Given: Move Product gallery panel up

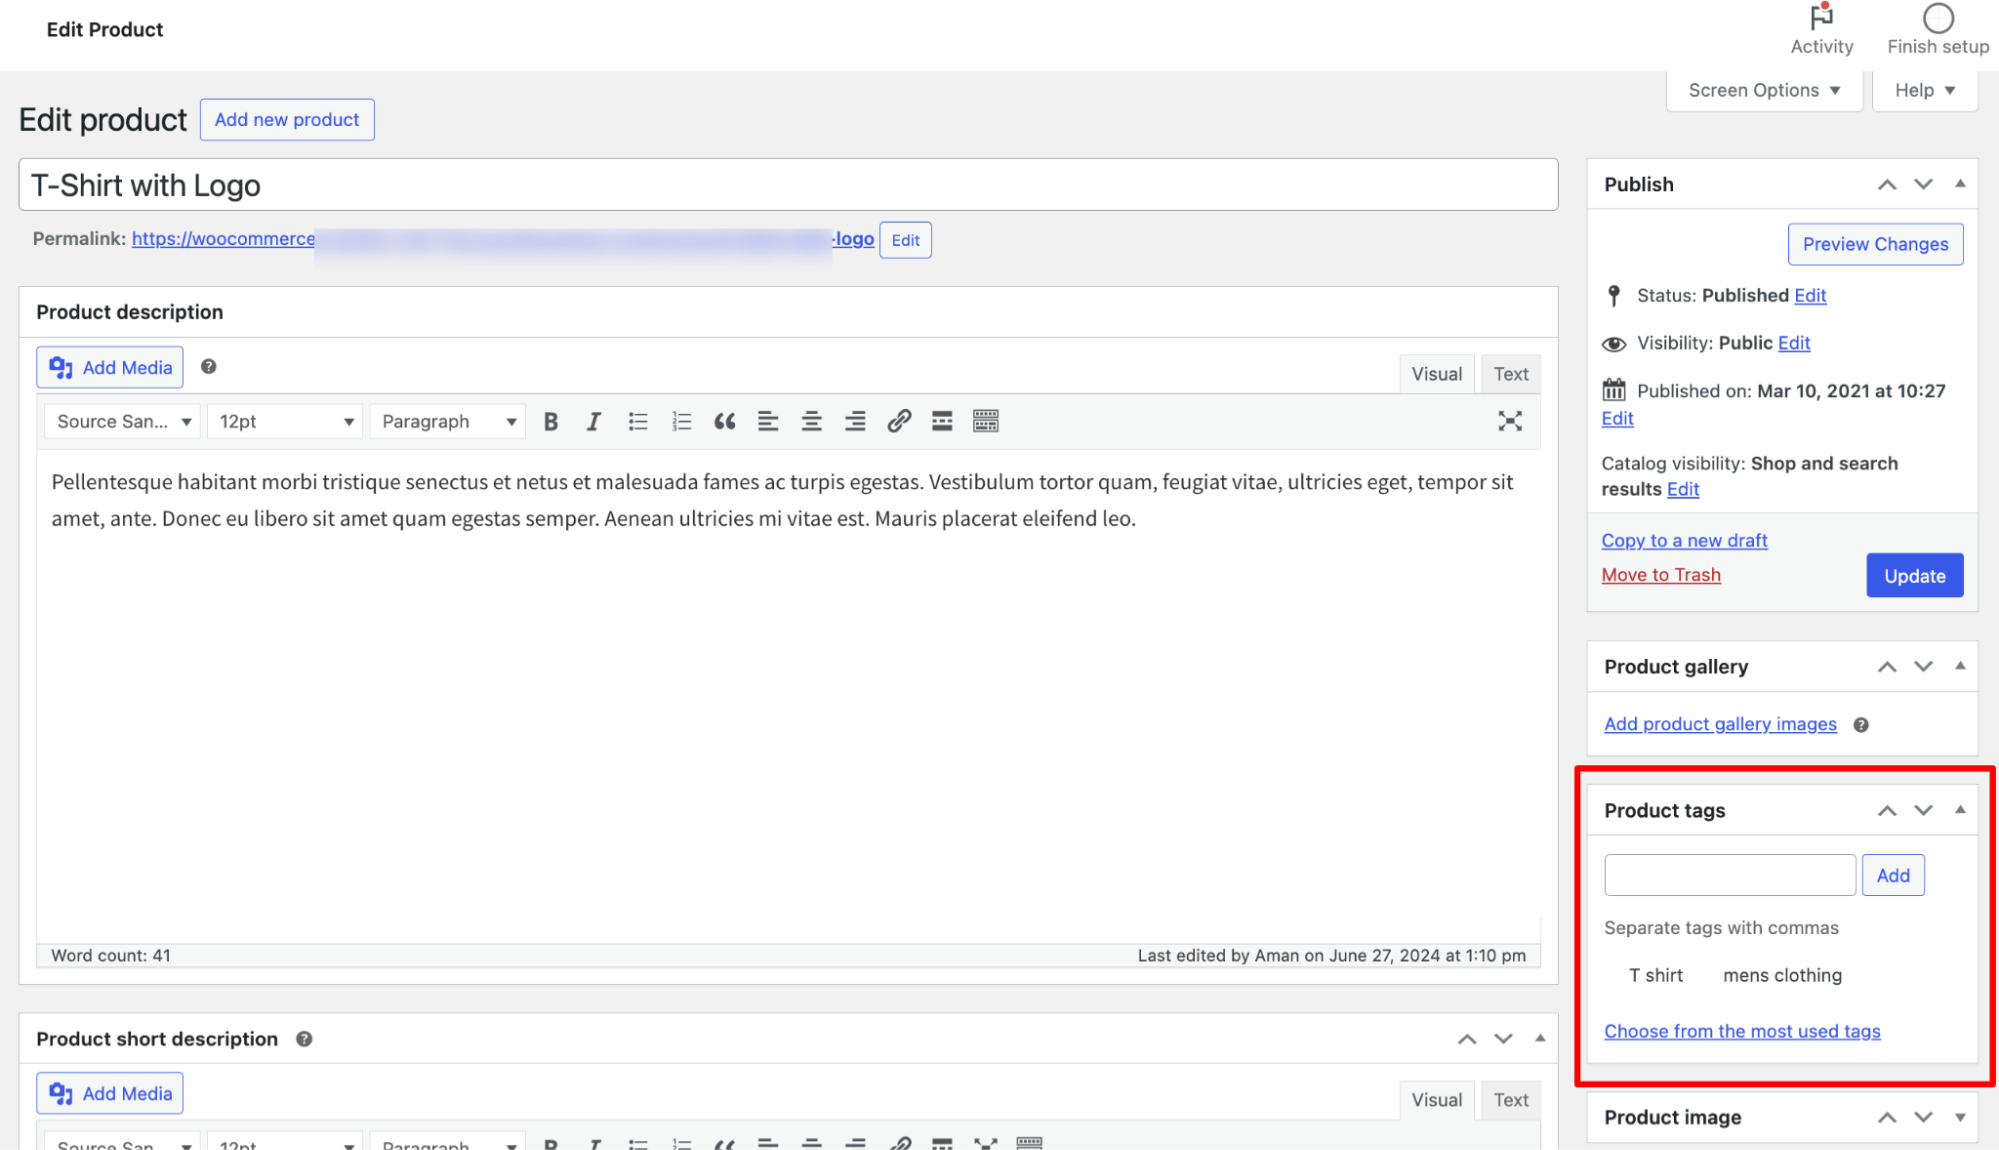Looking at the screenshot, I should pos(1887,667).
